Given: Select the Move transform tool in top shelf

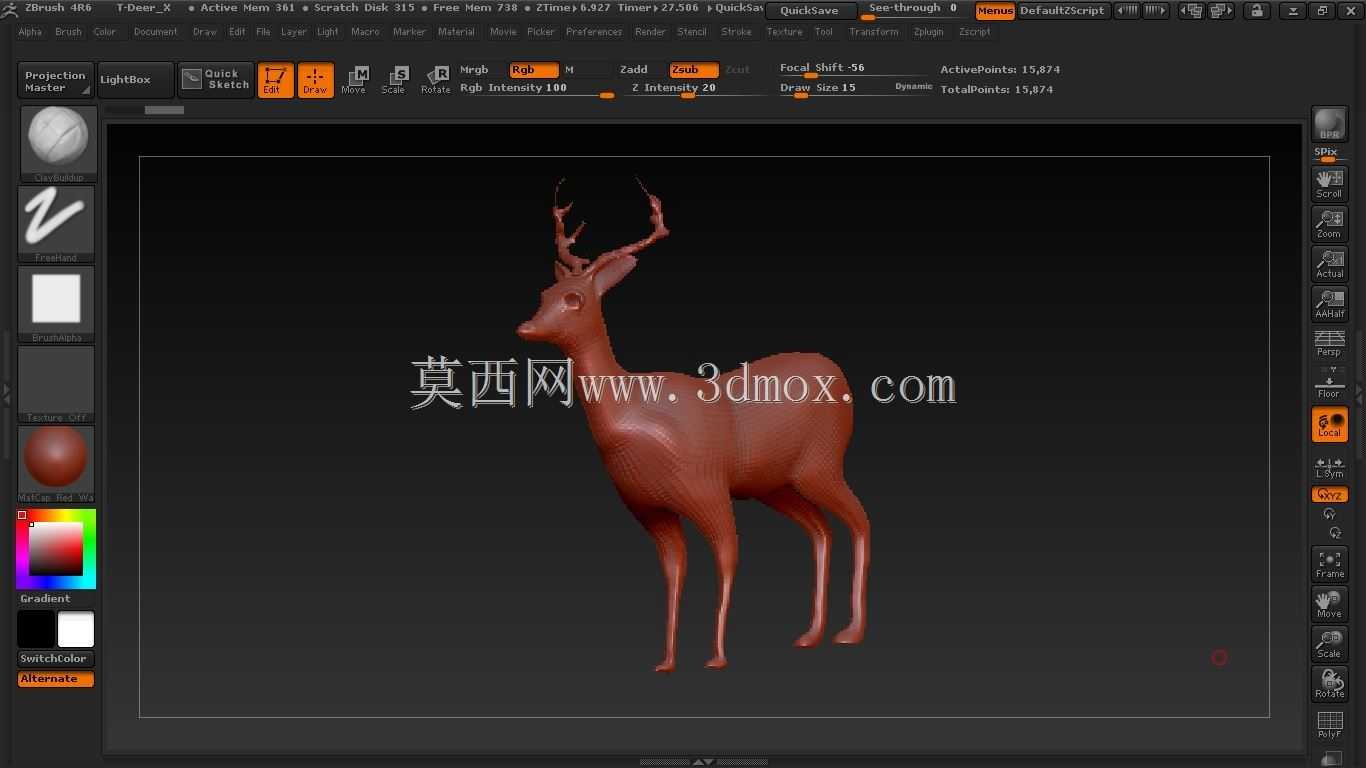Looking at the screenshot, I should 354,80.
